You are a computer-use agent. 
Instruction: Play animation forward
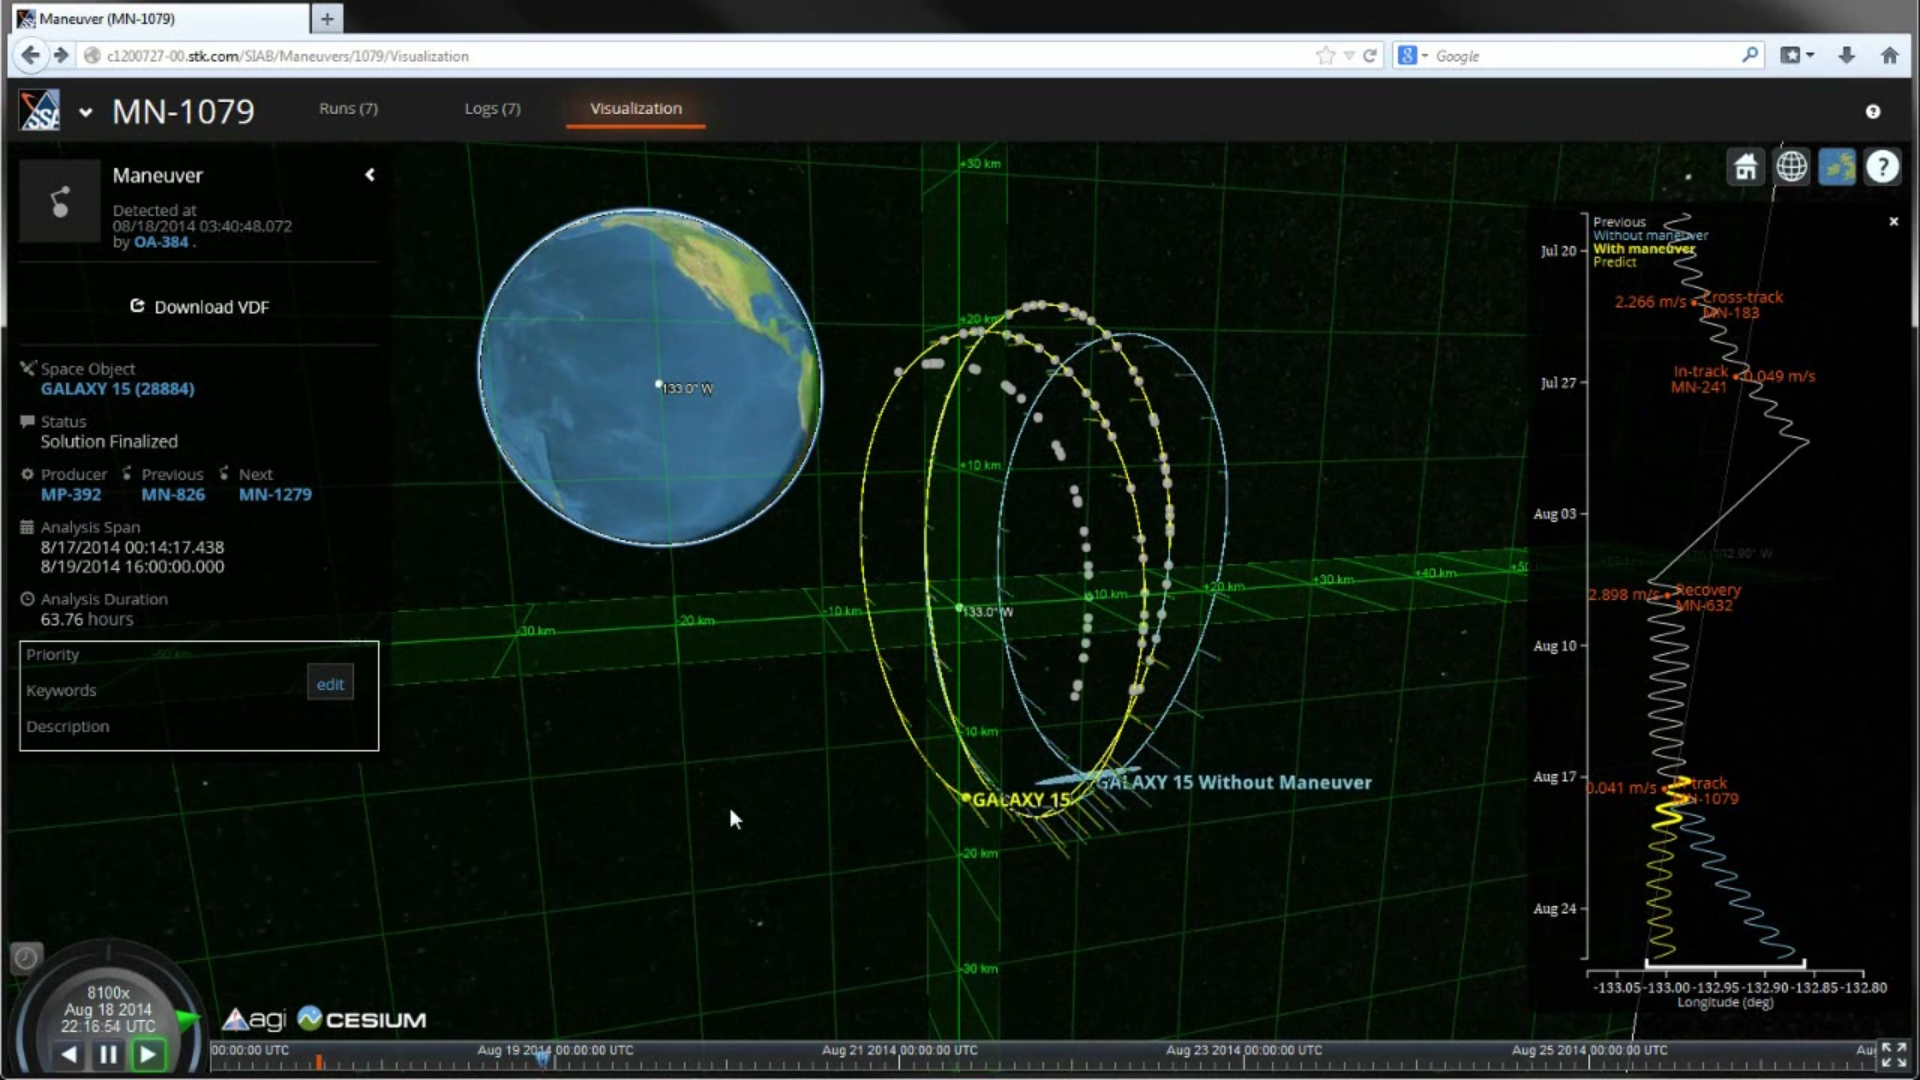pos(148,1054)
